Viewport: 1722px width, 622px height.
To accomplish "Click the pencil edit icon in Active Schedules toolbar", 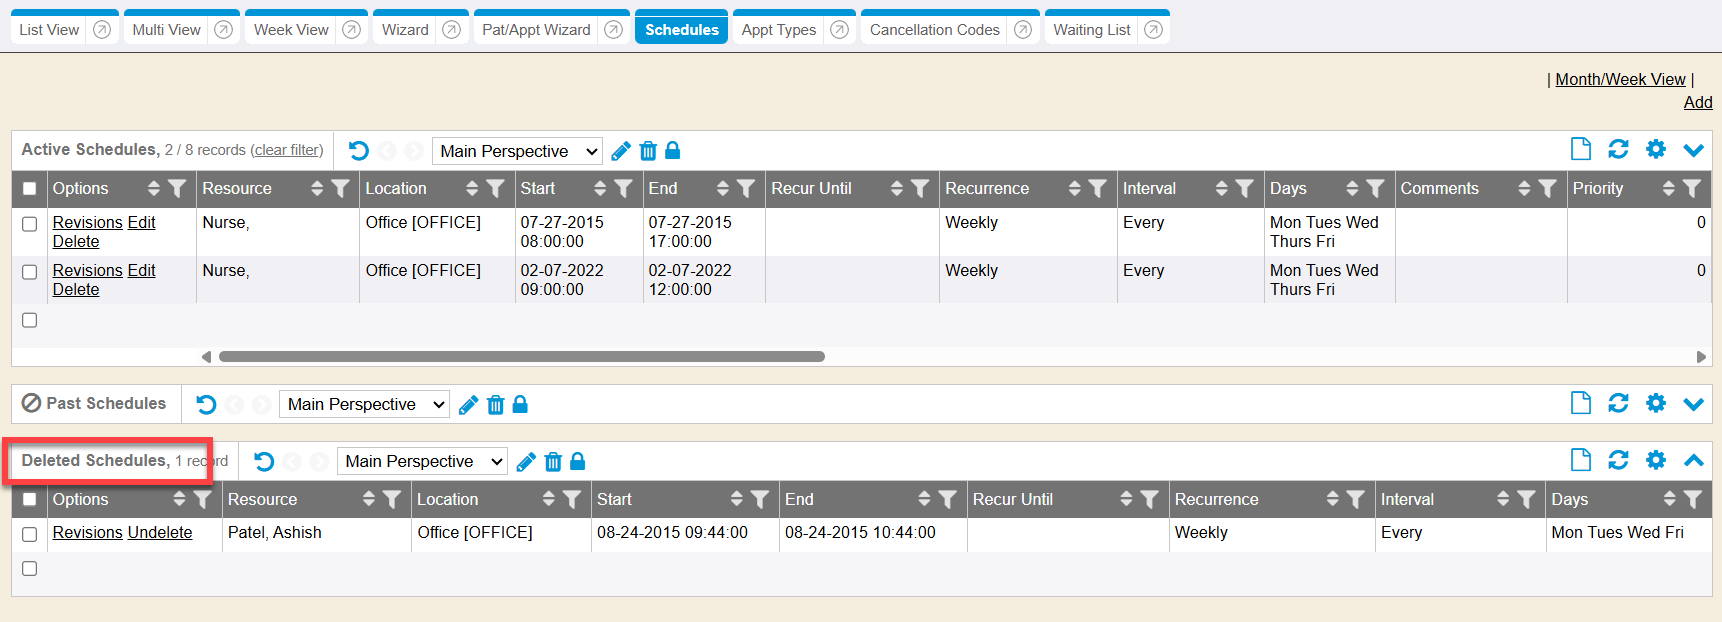I will click(x=621, y=151).
